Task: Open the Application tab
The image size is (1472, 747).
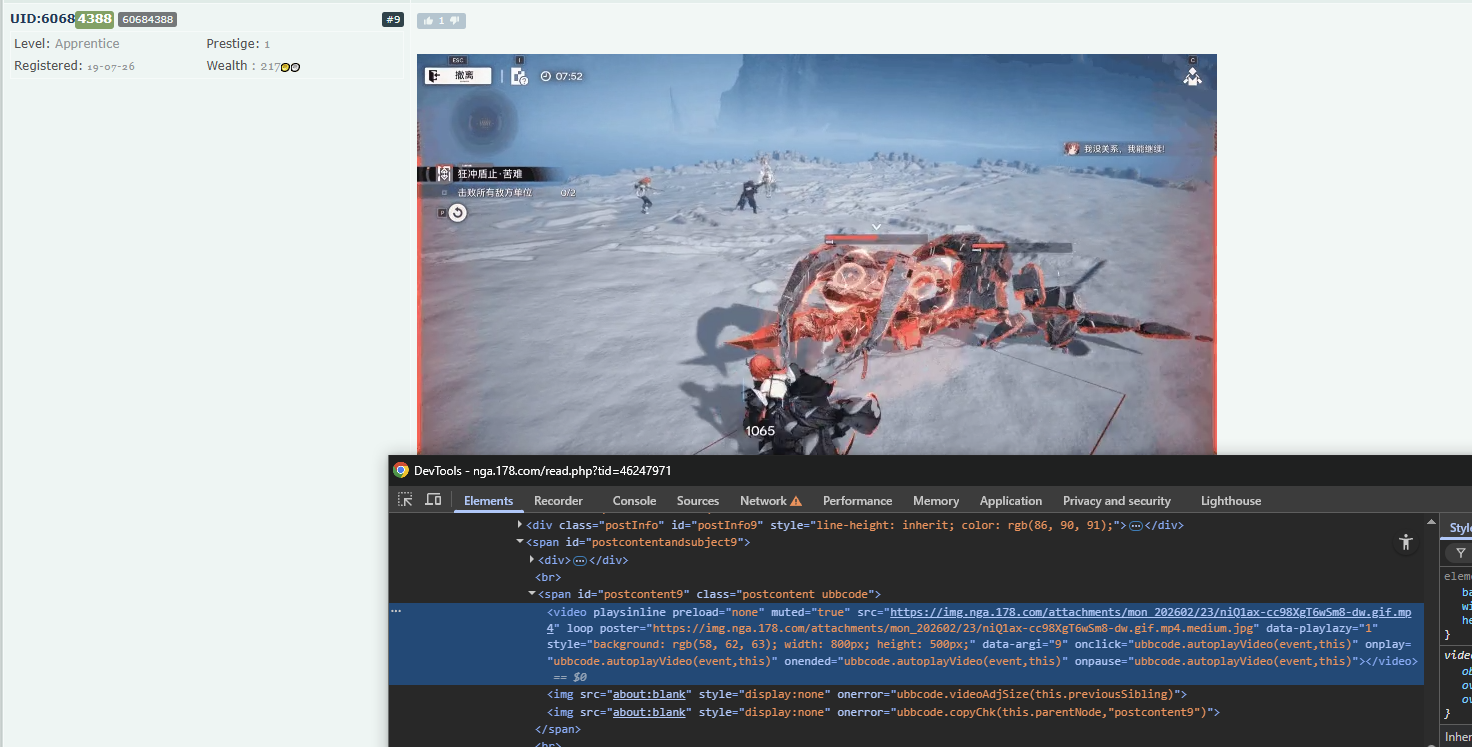Action: click(1010, 501)
